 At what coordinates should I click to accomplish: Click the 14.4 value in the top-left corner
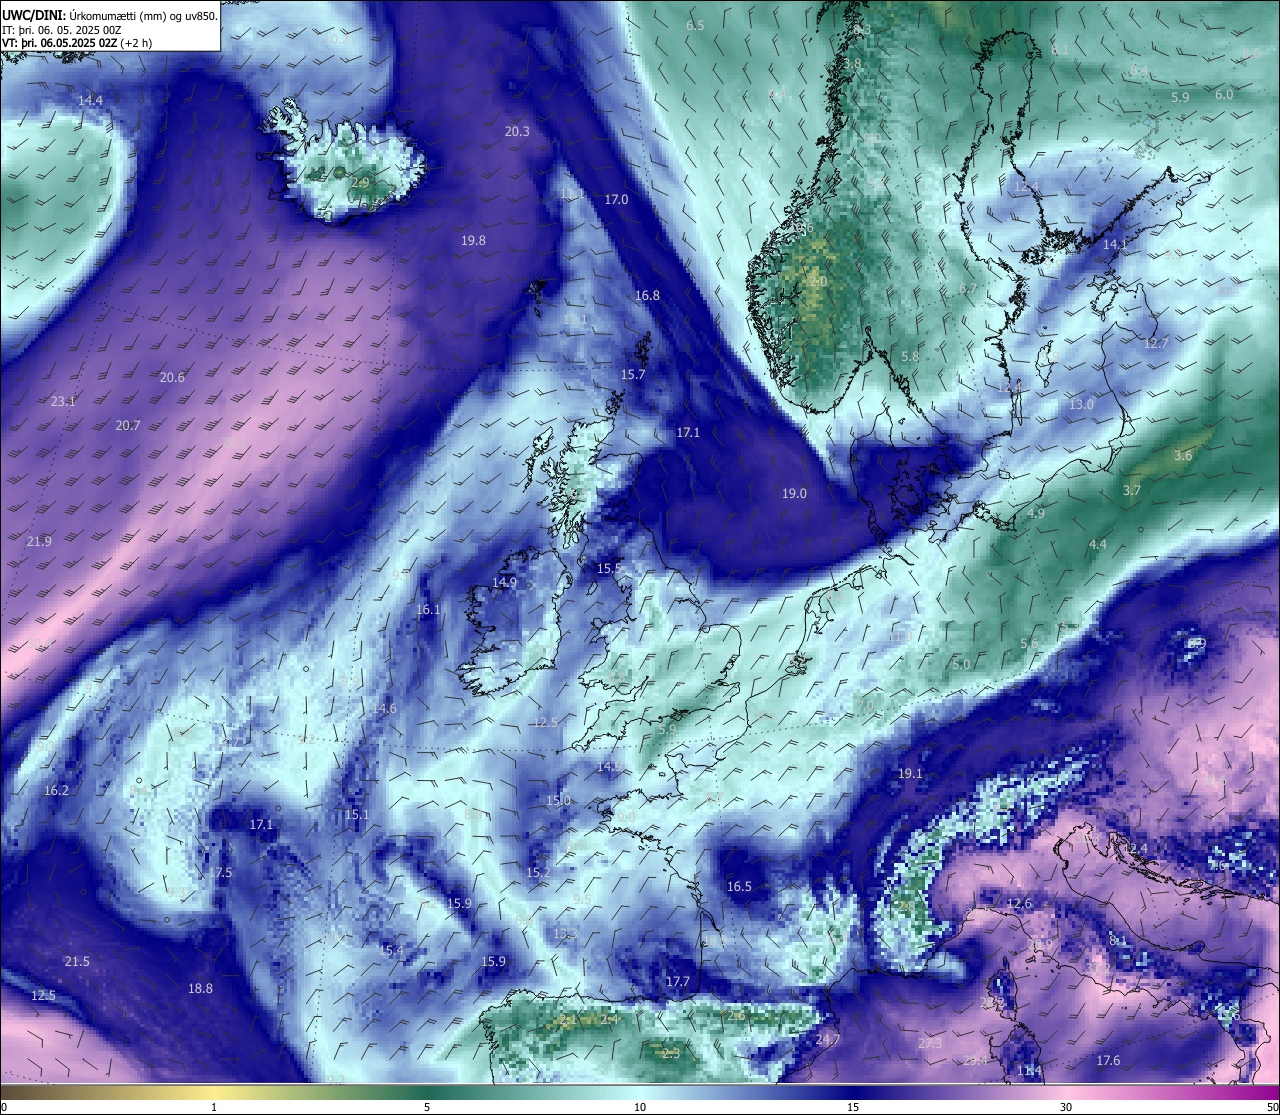click(x=91, y=100)
